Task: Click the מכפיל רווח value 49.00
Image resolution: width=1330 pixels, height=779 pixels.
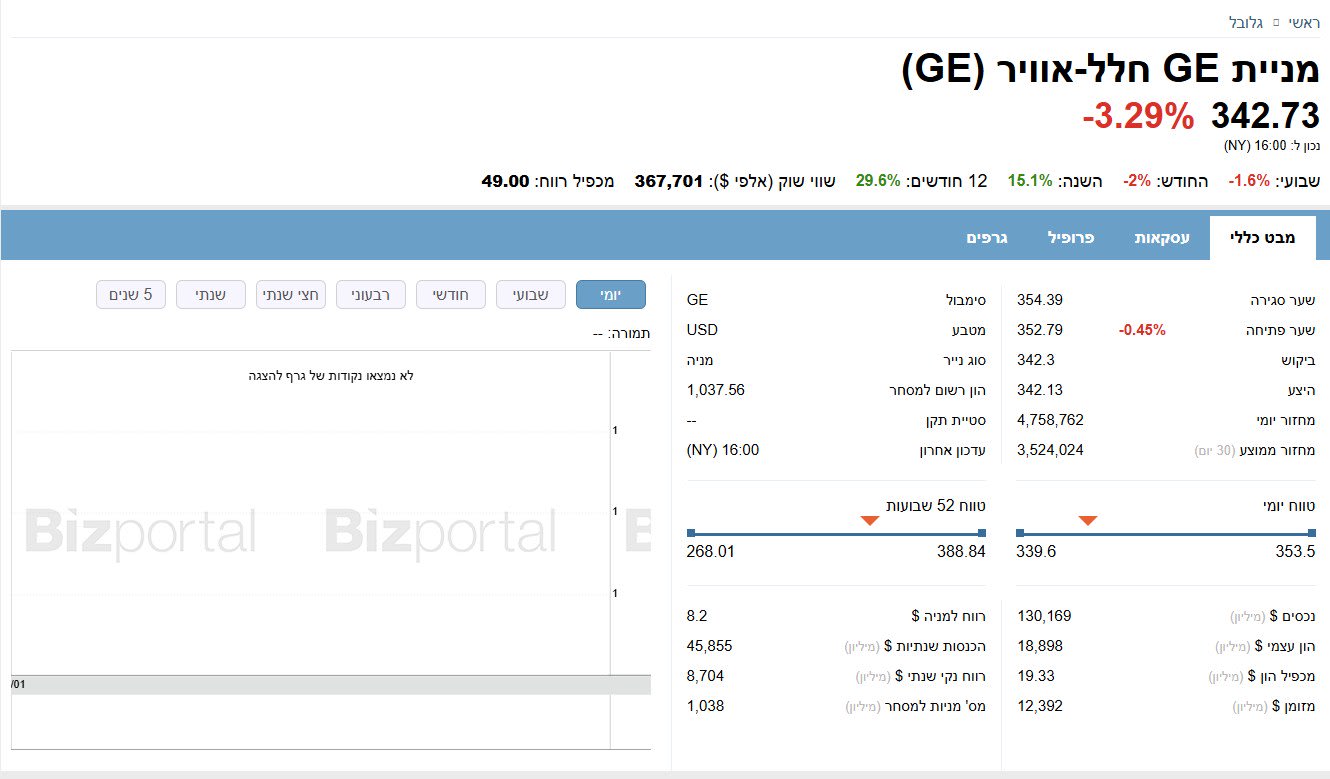Action: 505,181
